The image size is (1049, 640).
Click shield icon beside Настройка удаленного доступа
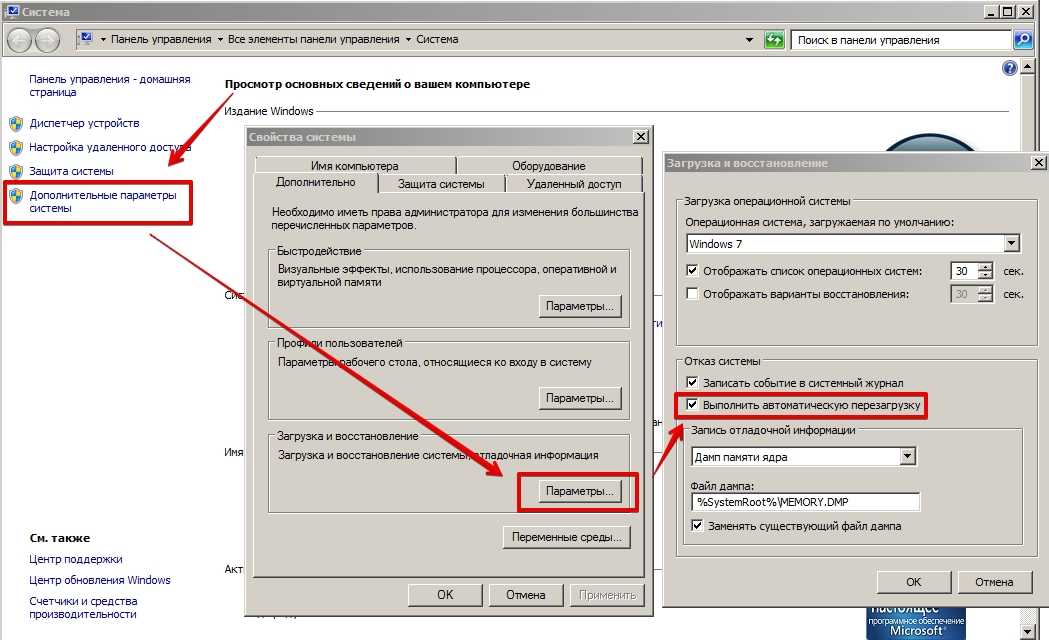pos(16,147)
